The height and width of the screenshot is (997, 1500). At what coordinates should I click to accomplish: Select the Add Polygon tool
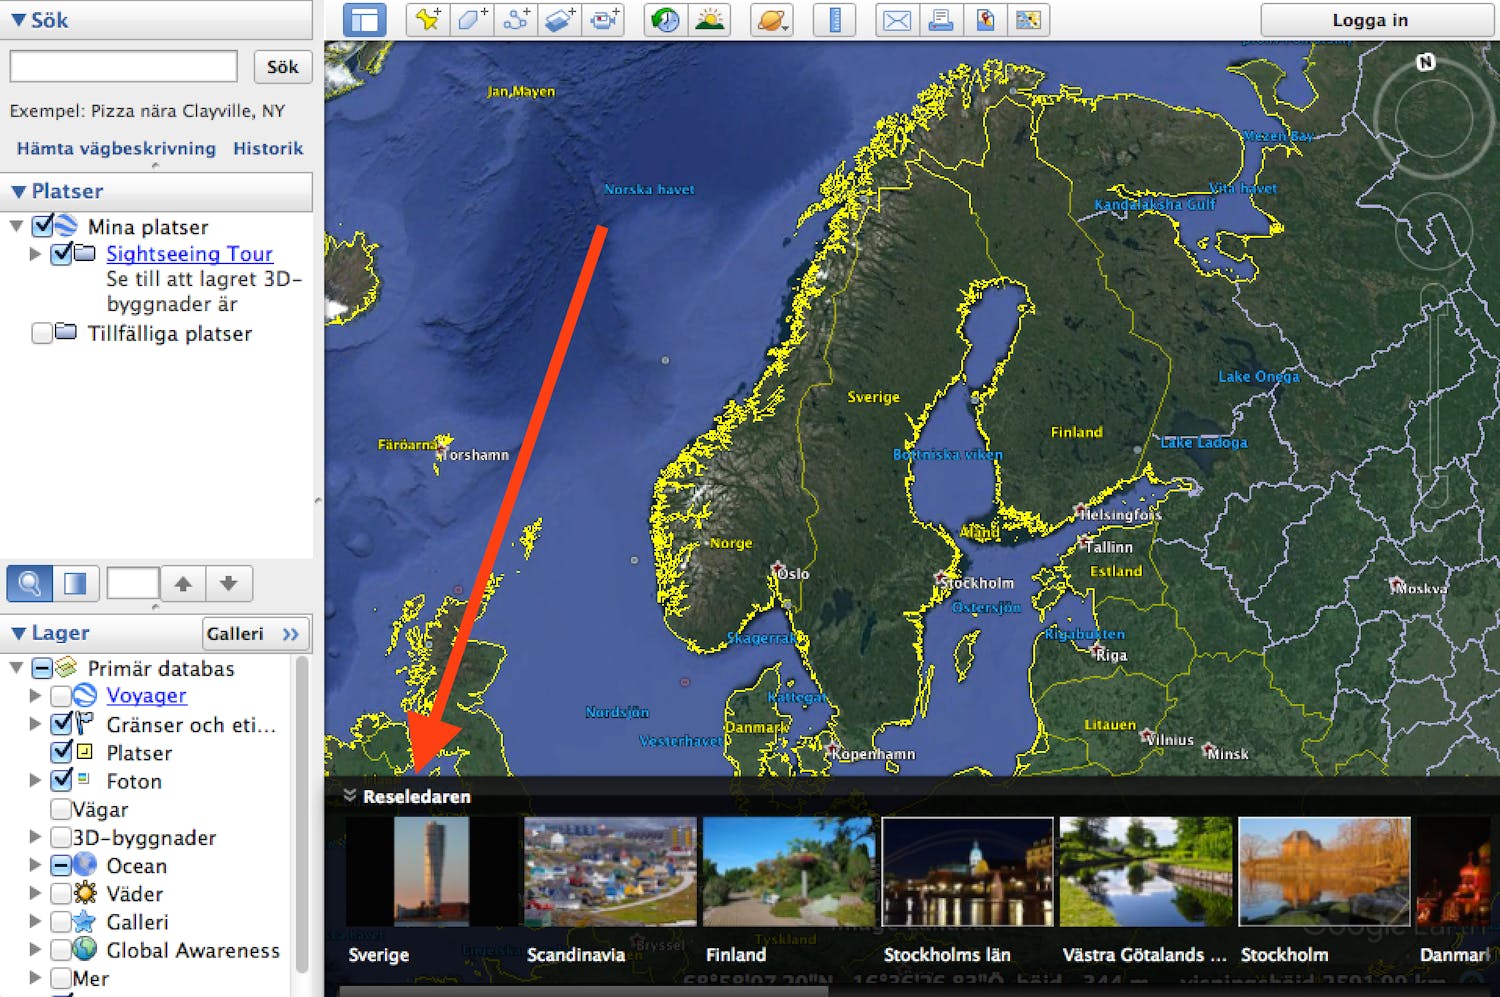click(472, 20)
